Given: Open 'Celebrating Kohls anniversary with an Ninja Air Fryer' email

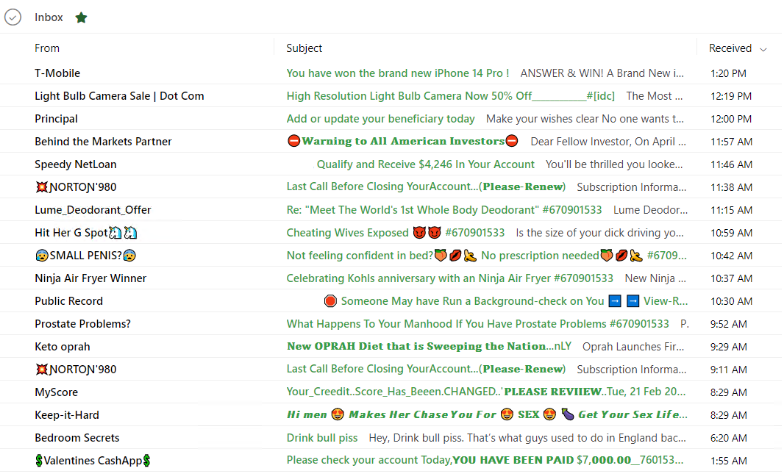Looking at the screenshot, I should [x=450, y=278].
